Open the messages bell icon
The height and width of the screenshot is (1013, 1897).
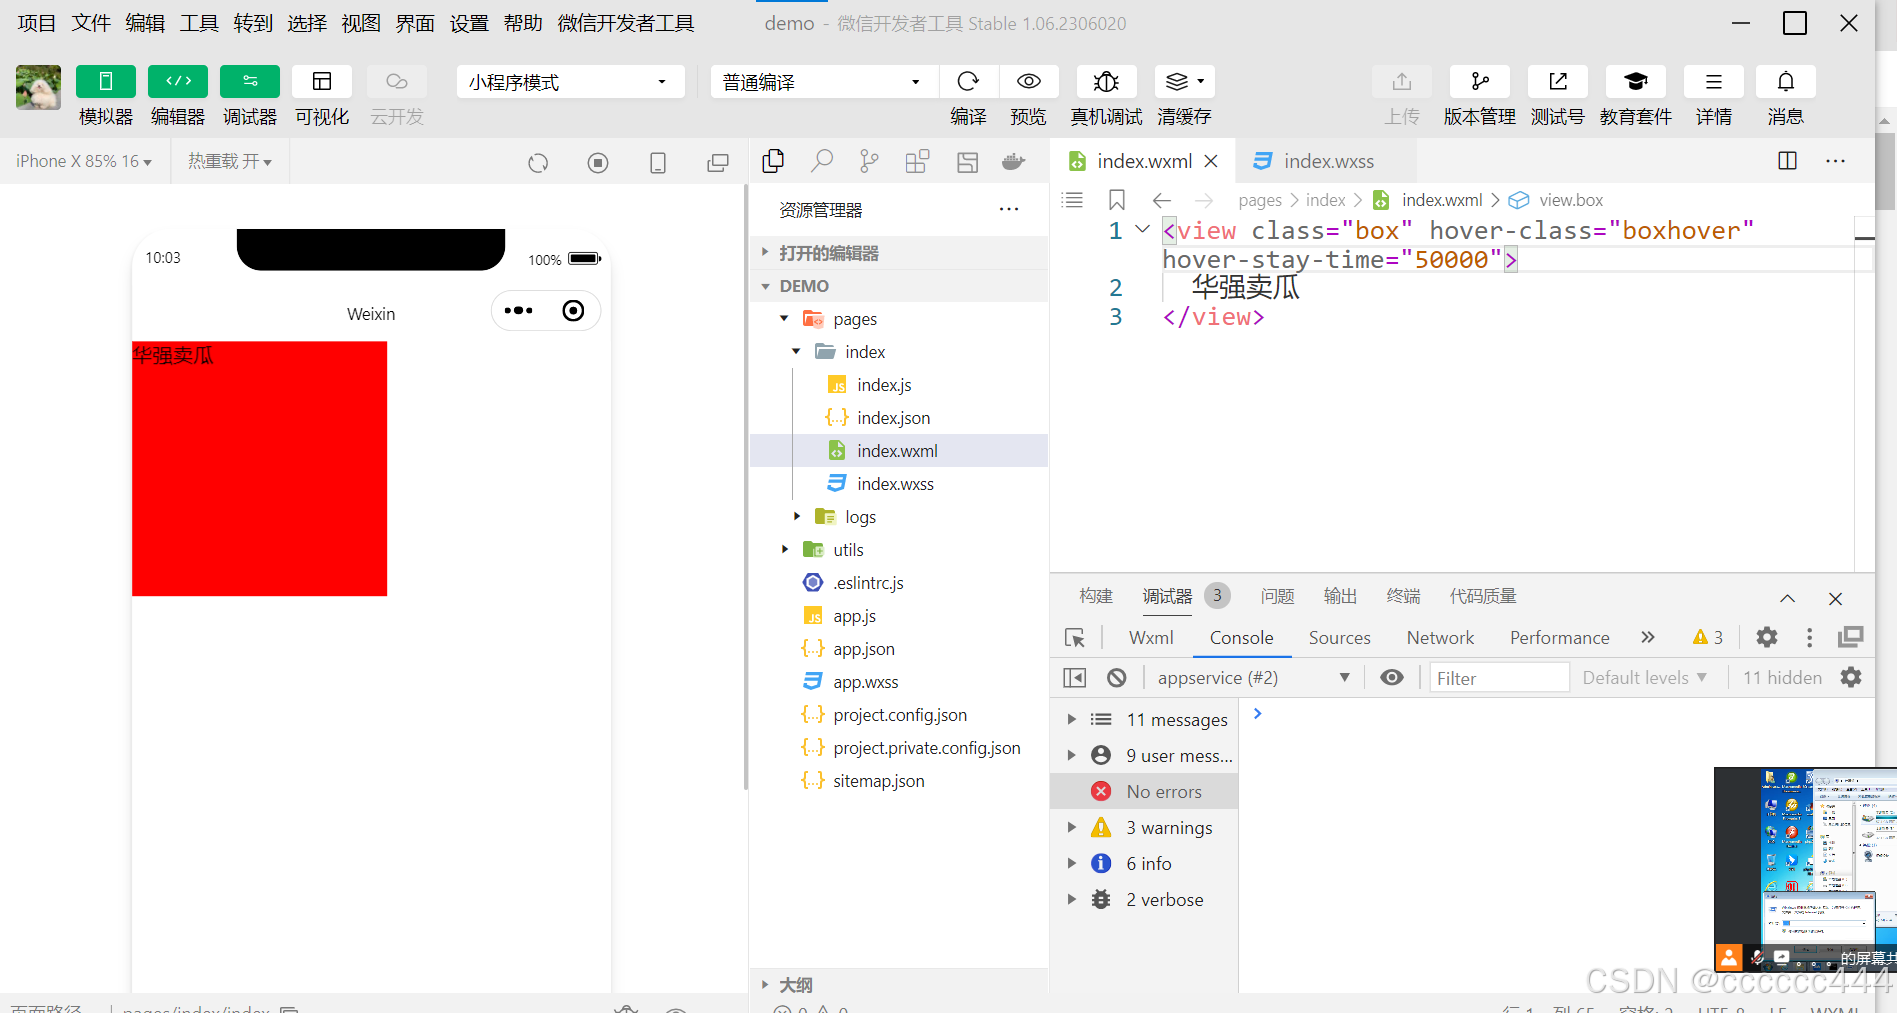coord(1786,81)
